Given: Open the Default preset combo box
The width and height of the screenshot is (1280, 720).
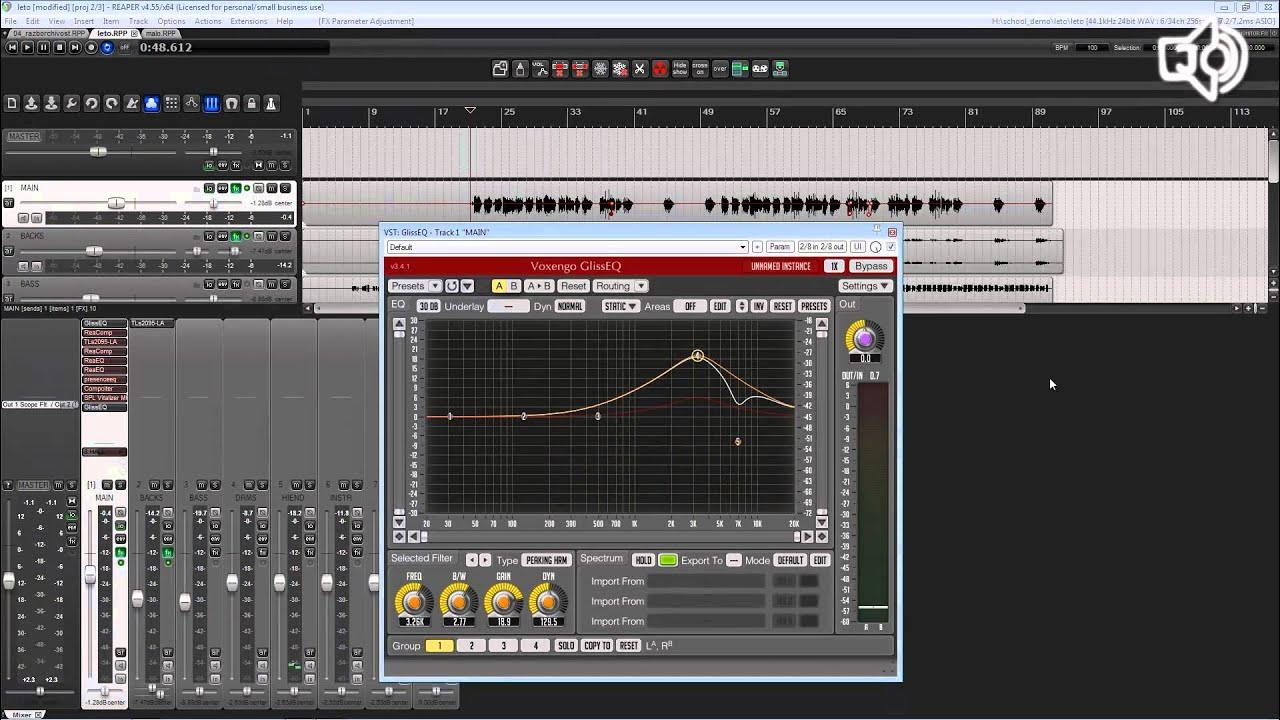Looking at the screenshot, I should click(x=567, y=247).
